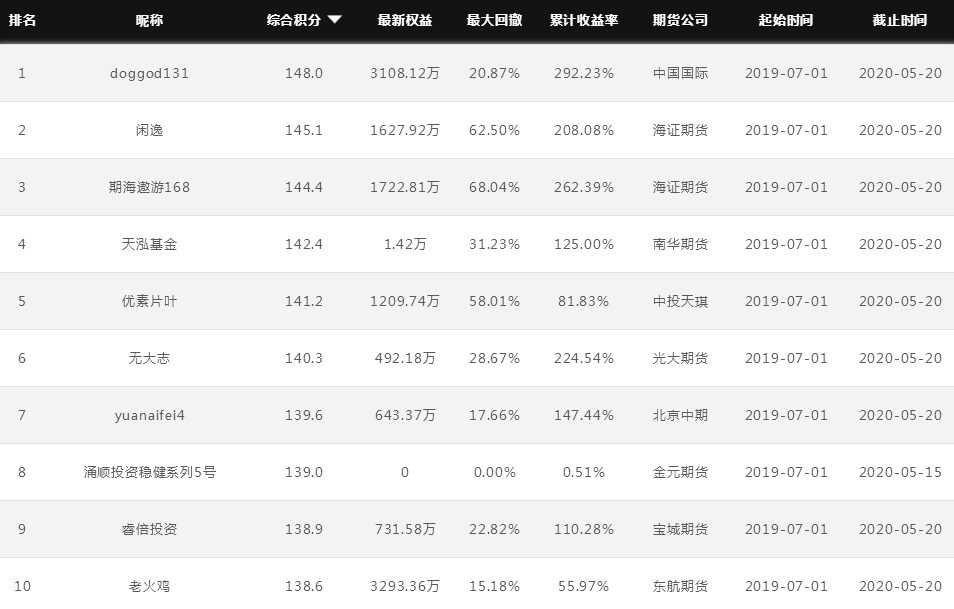954x609 pixels.
Task: Click the 截止时间 column header
Action: 899,20
